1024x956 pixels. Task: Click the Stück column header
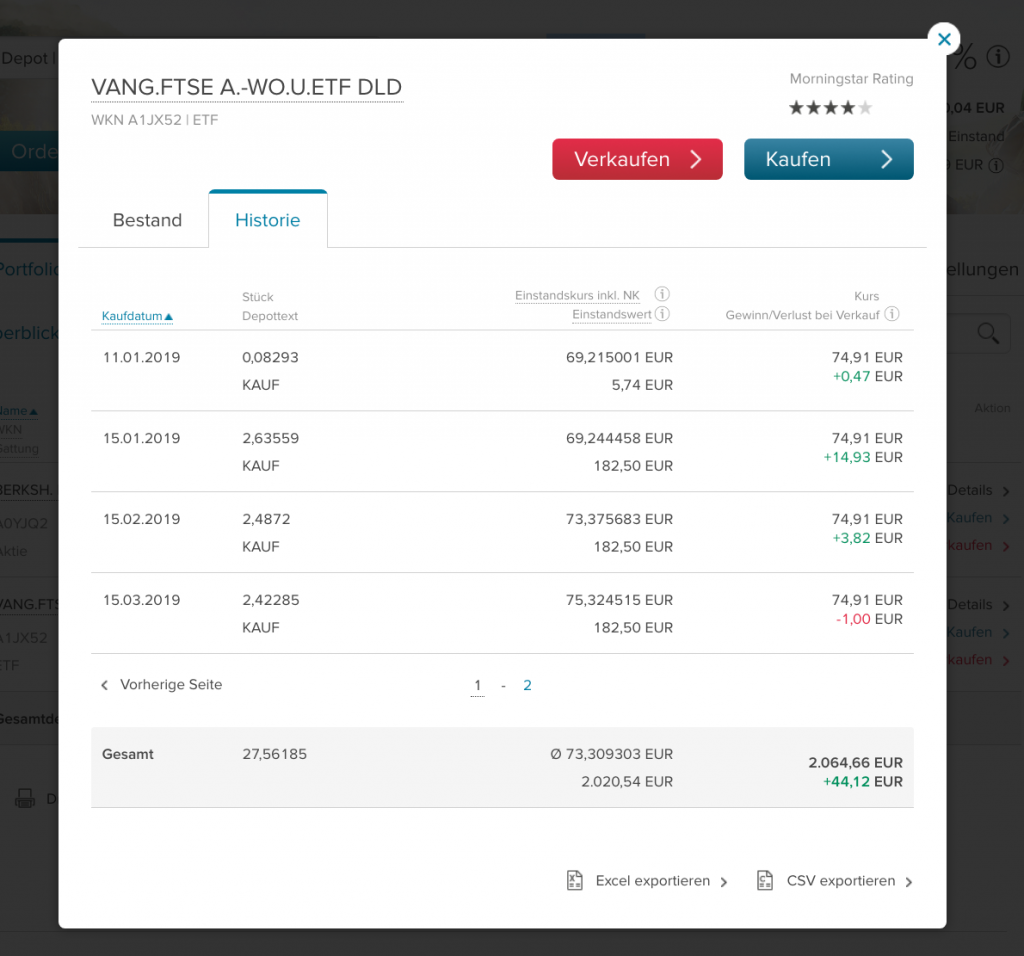click(x=258, y=297)
